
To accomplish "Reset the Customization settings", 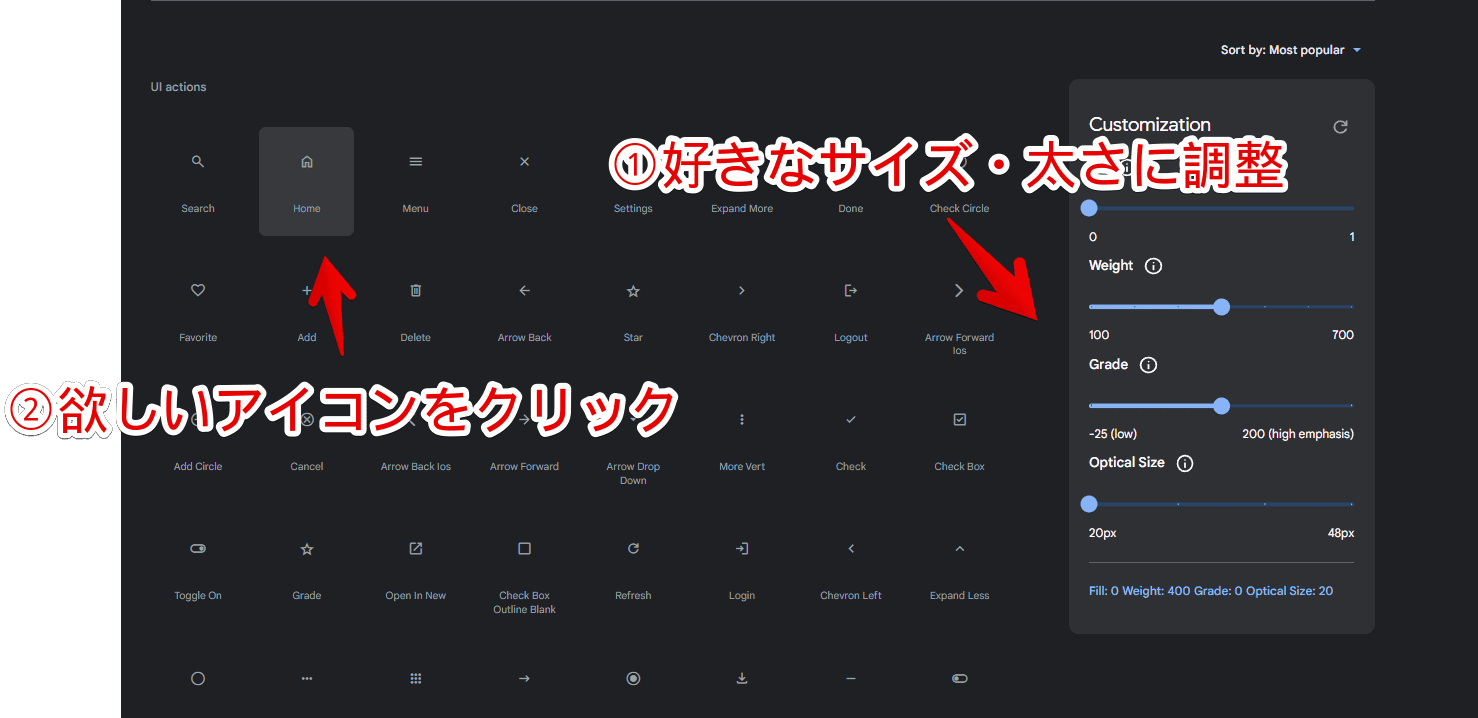I will [1341, 127].
